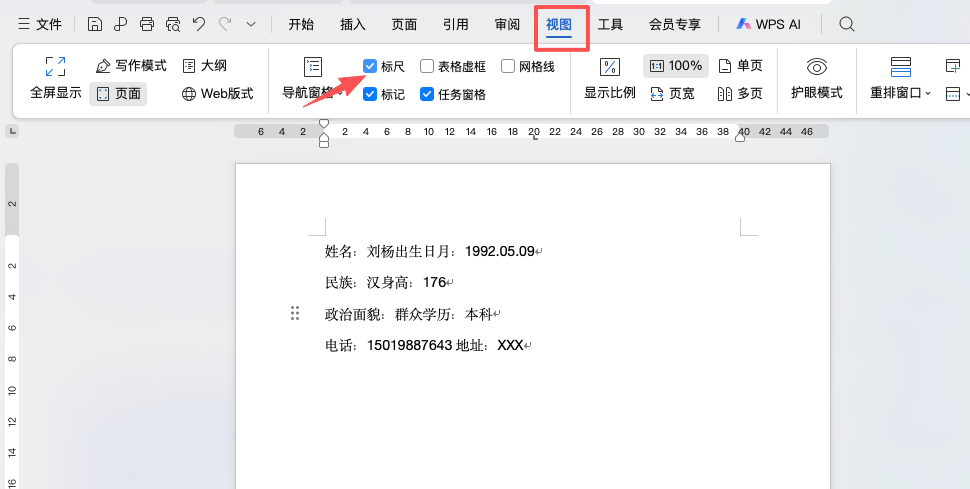This screenshot has height=489, width=970.
Task: Toggle the 标尺 ruler checkbox
Action: click(370, 66)
